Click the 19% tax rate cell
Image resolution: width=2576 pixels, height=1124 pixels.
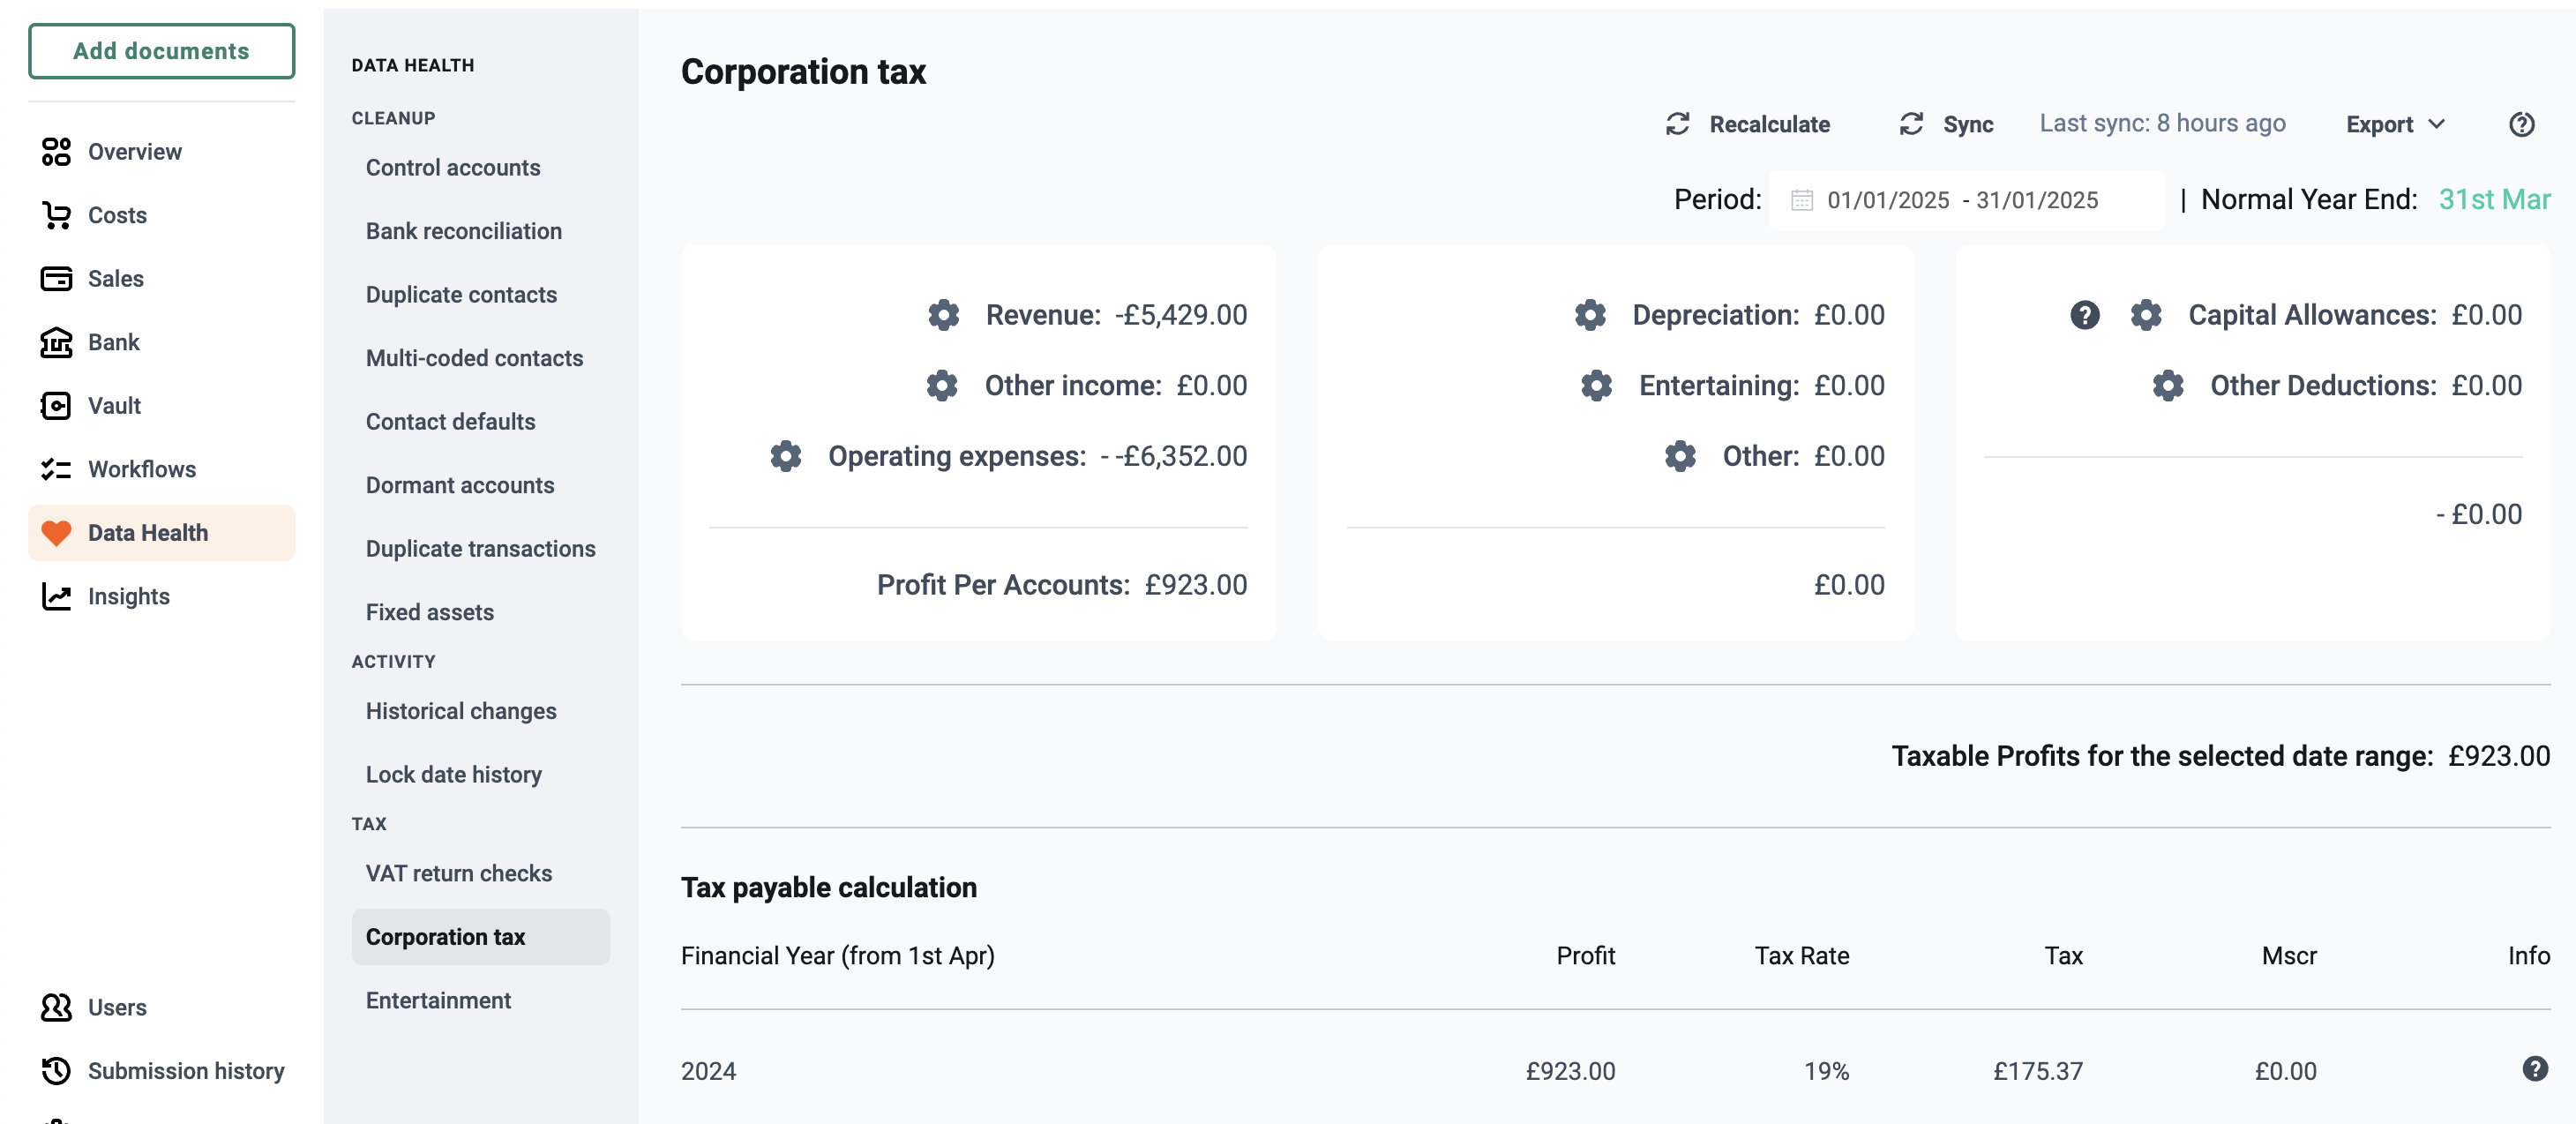1826,1071
